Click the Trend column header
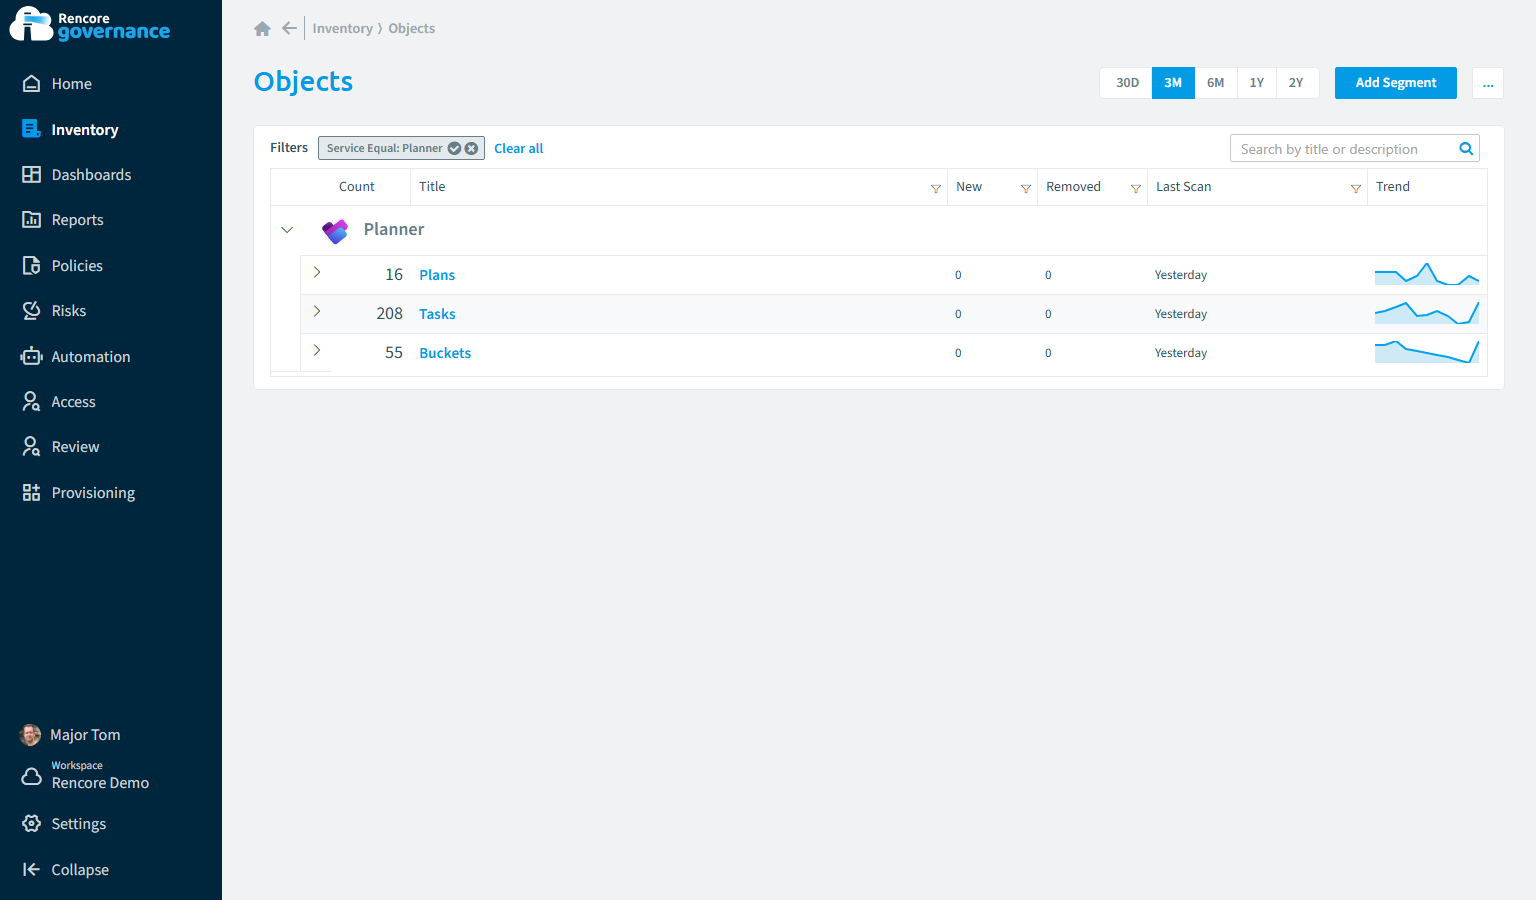Viewport: 1536px width, 900px height. click(1393, 187)
